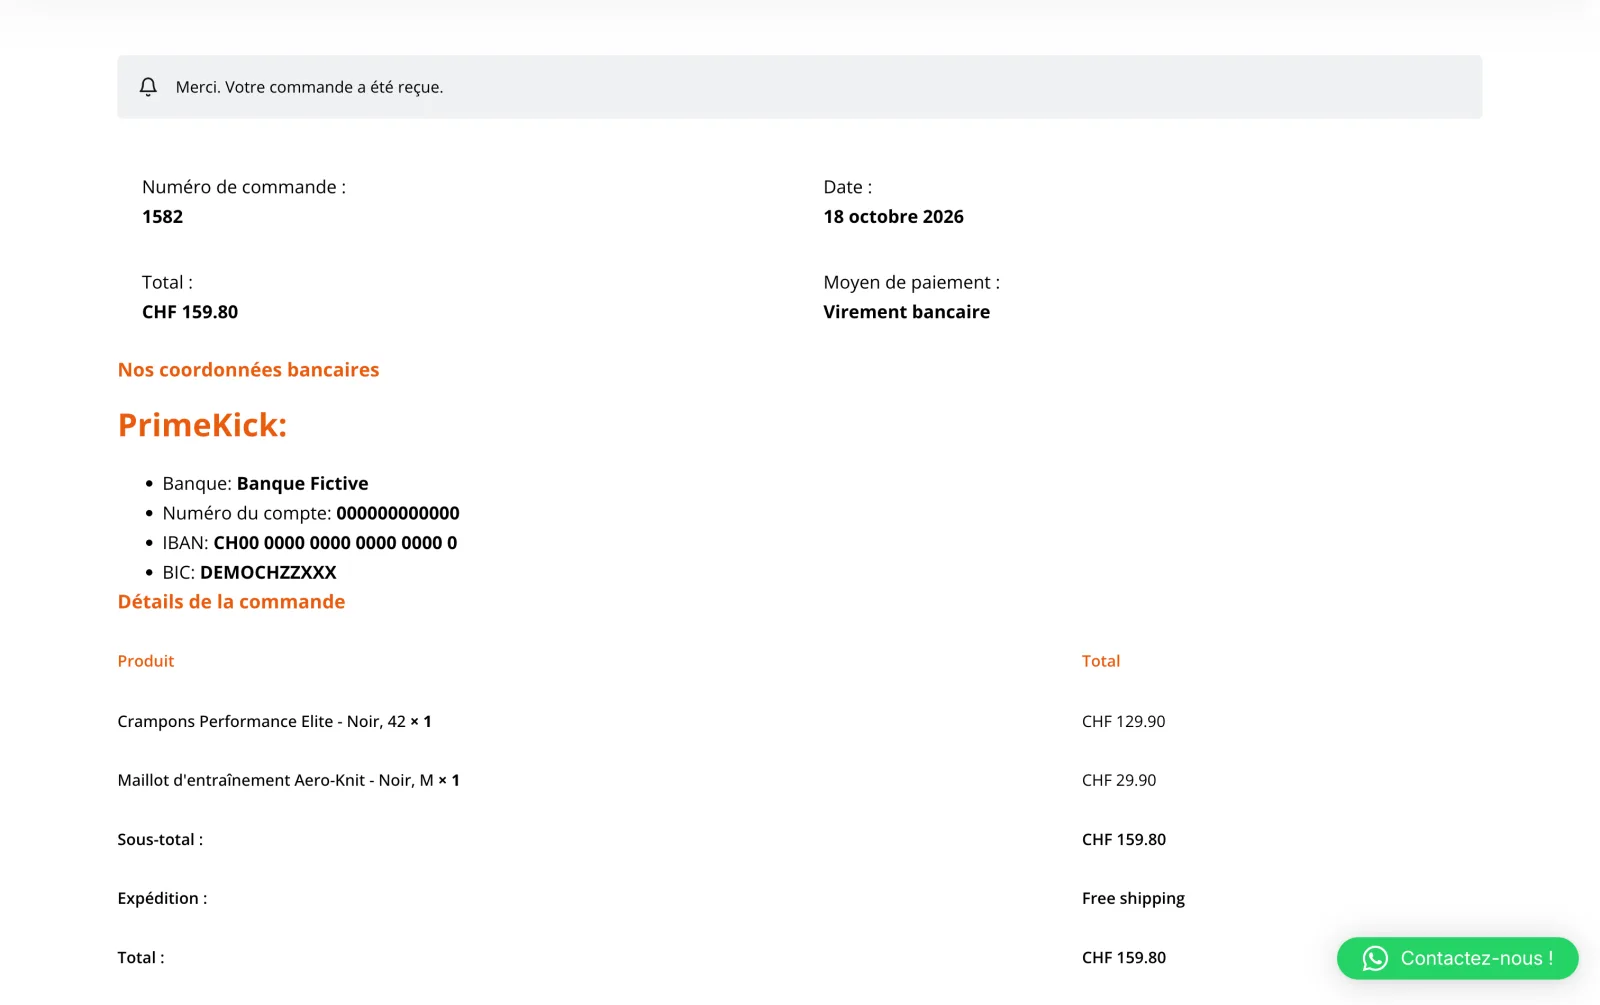Select the date 18 octobre 2026

[x=893, y=217]
